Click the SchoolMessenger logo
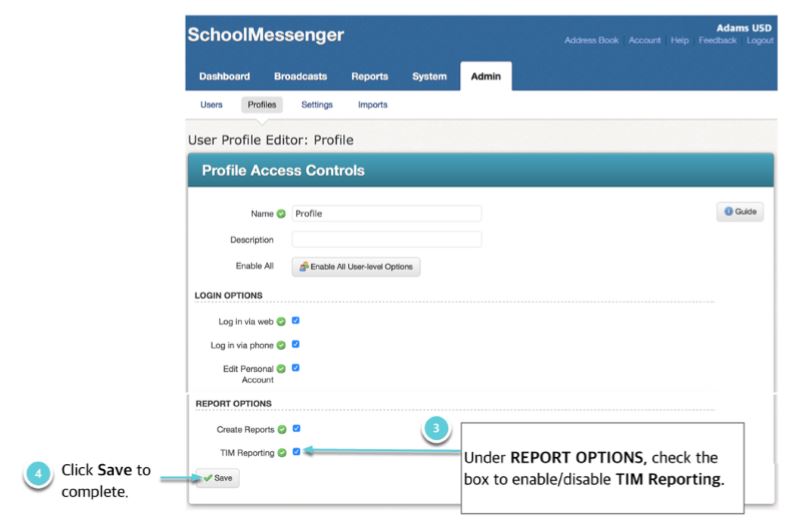This screenshot has height=527, width=797. [x=266, y=35]
